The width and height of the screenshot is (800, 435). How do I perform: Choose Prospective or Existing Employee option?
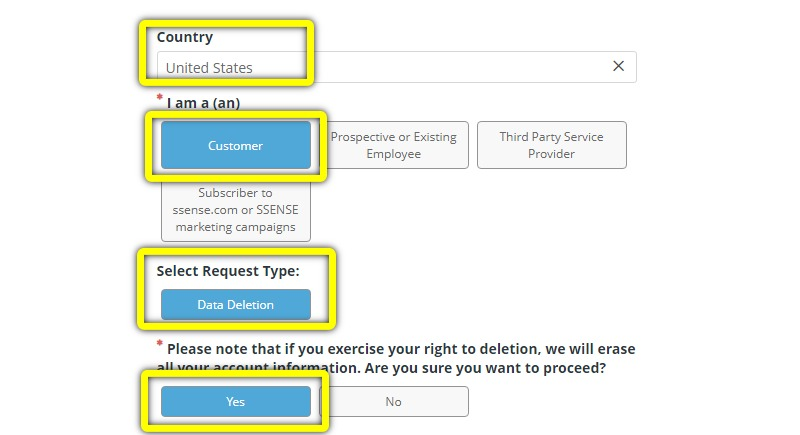coord(393,145)
